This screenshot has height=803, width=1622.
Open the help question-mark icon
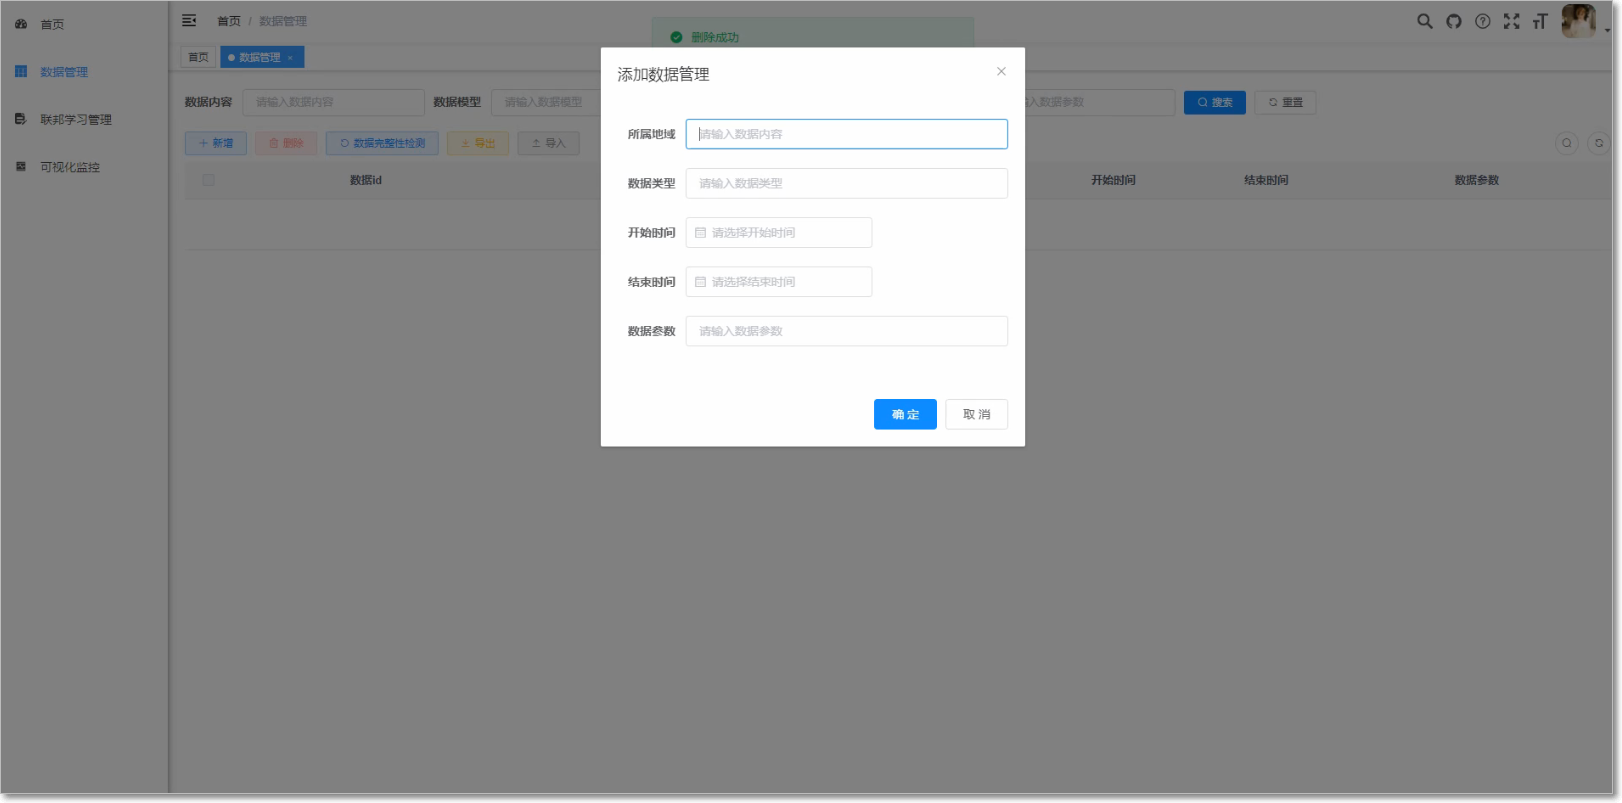(x=1482, y=21)
